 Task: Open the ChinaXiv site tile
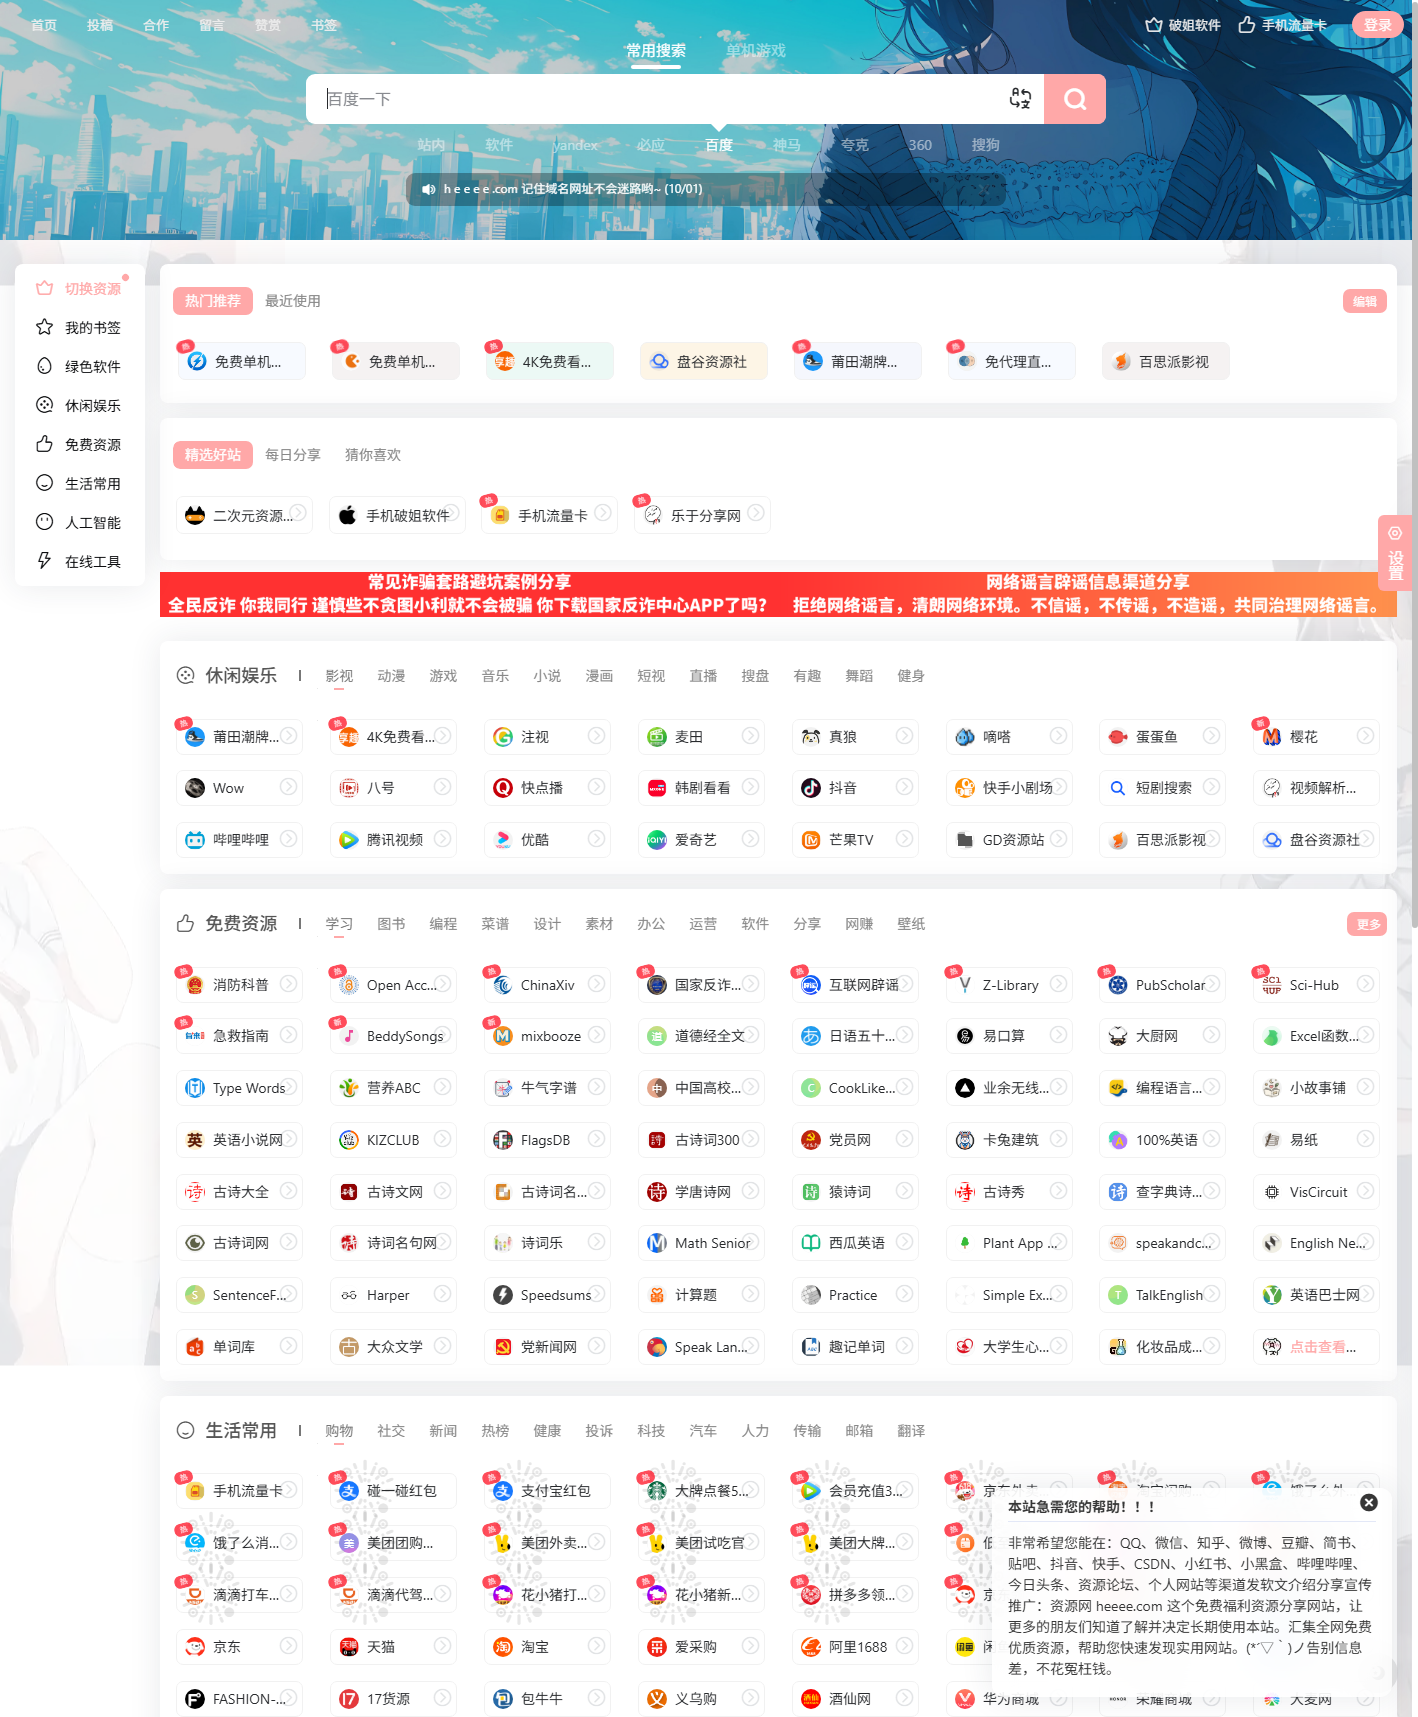pos(547,985)
